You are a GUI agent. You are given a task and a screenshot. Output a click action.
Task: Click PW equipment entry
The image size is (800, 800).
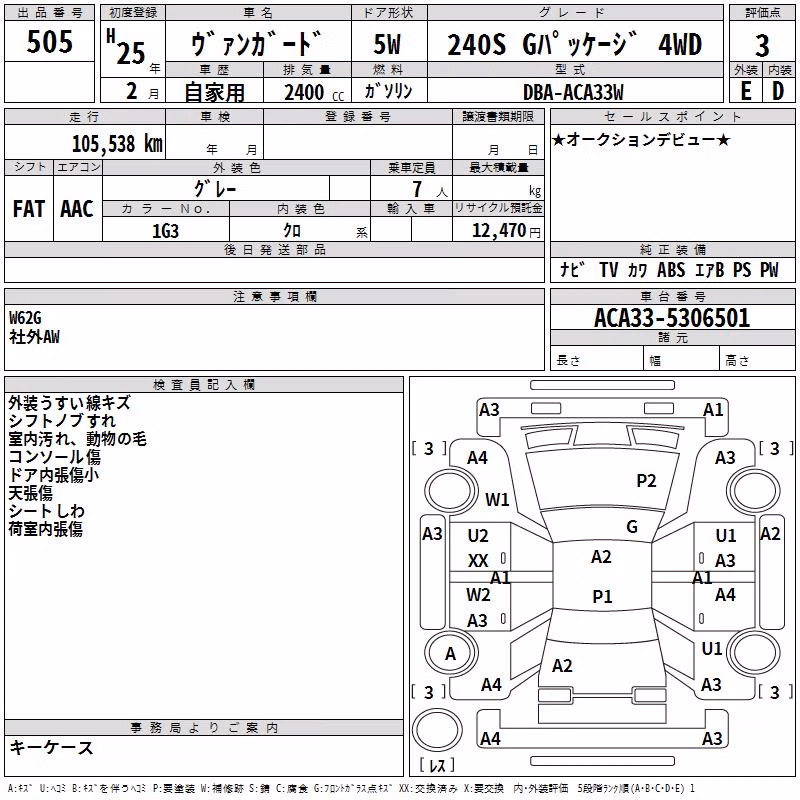769,269
